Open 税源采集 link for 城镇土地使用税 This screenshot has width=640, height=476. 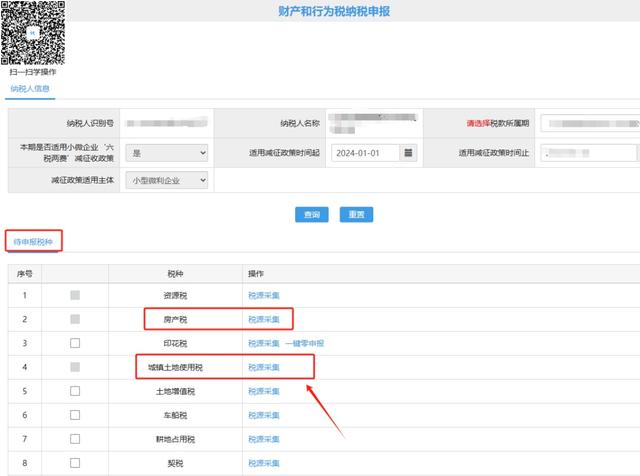click(264, 367)
